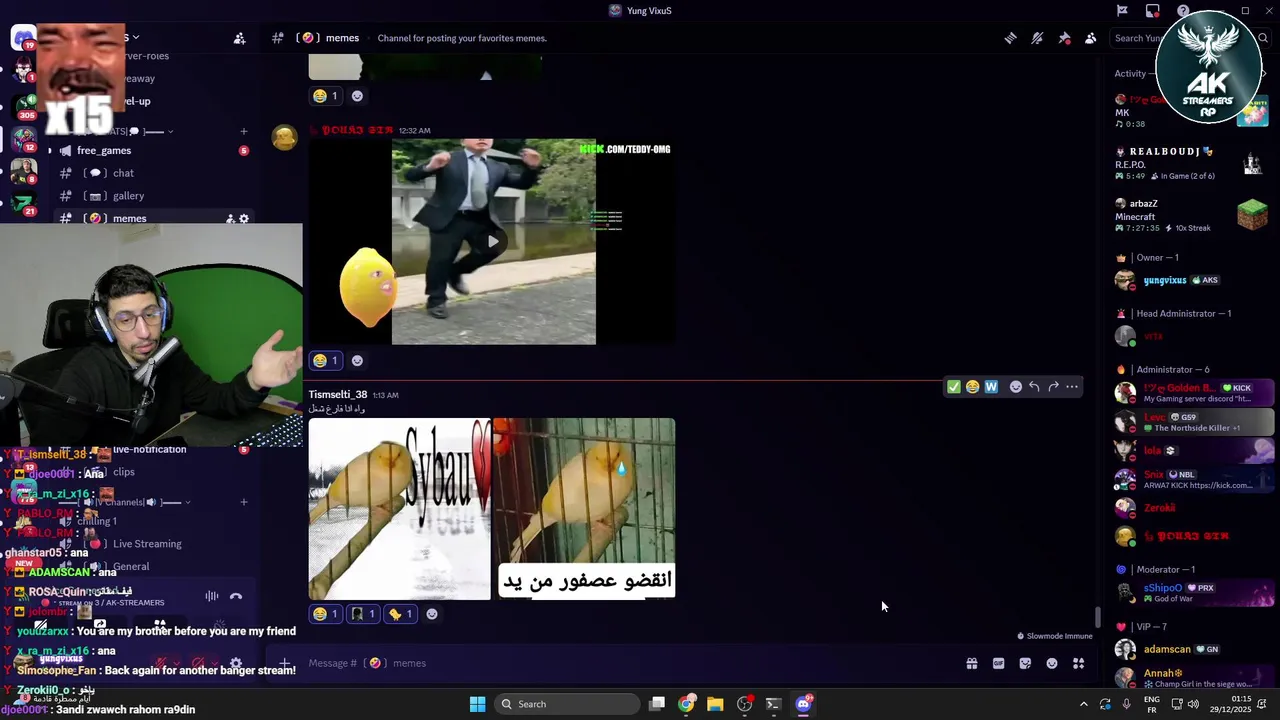Click the taskbar Search box
This screenshot has width=1280, height=720.
(x=567, y=704)
